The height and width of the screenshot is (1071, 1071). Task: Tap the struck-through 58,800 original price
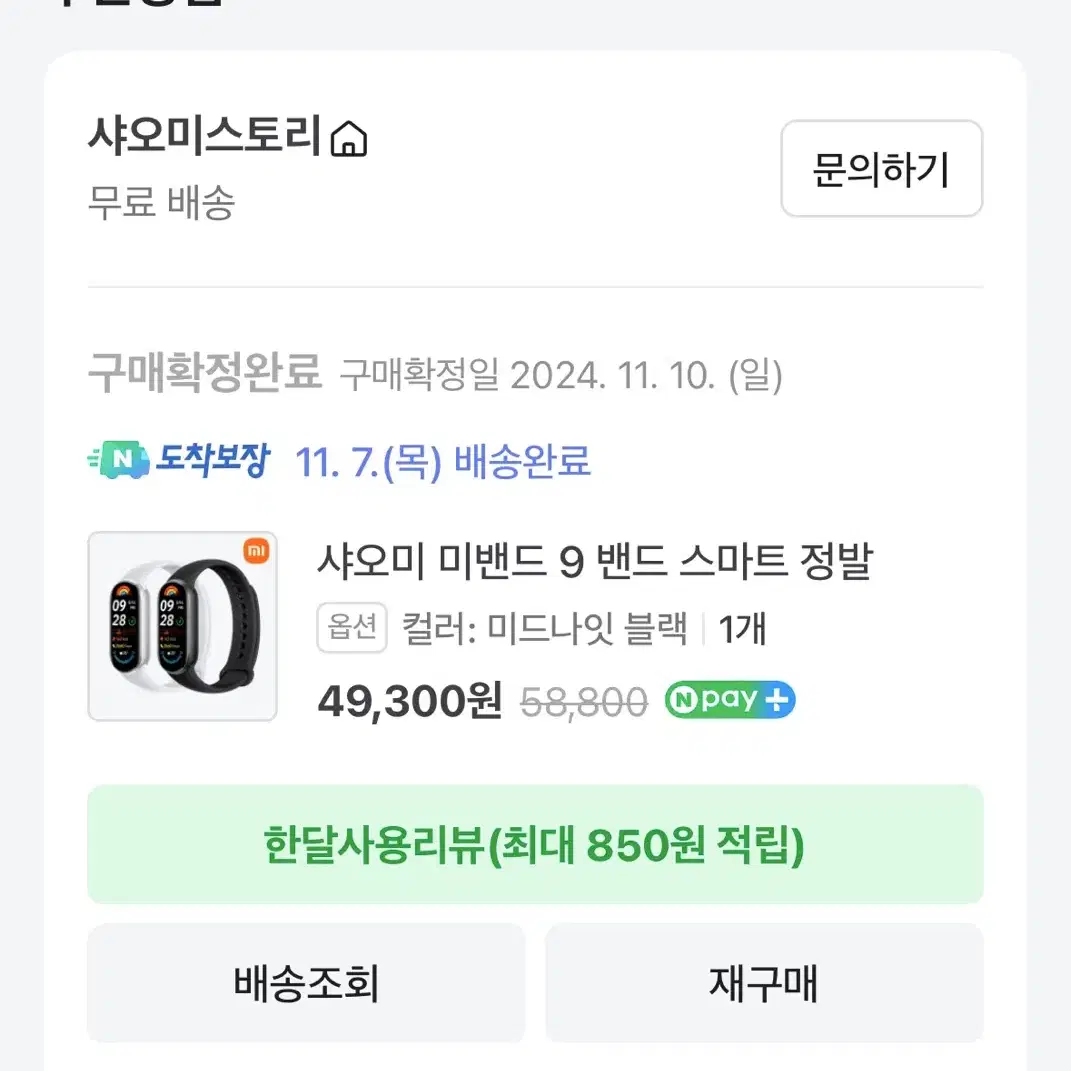click(584, 702)
